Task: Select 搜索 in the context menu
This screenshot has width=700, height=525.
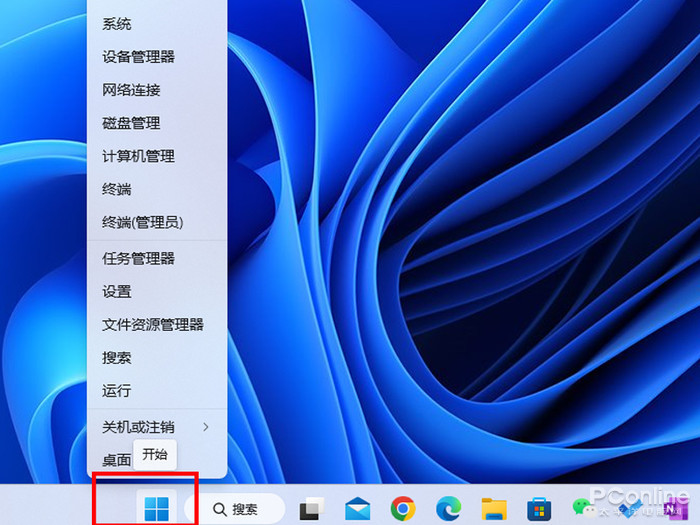Action: coord(157,358)
